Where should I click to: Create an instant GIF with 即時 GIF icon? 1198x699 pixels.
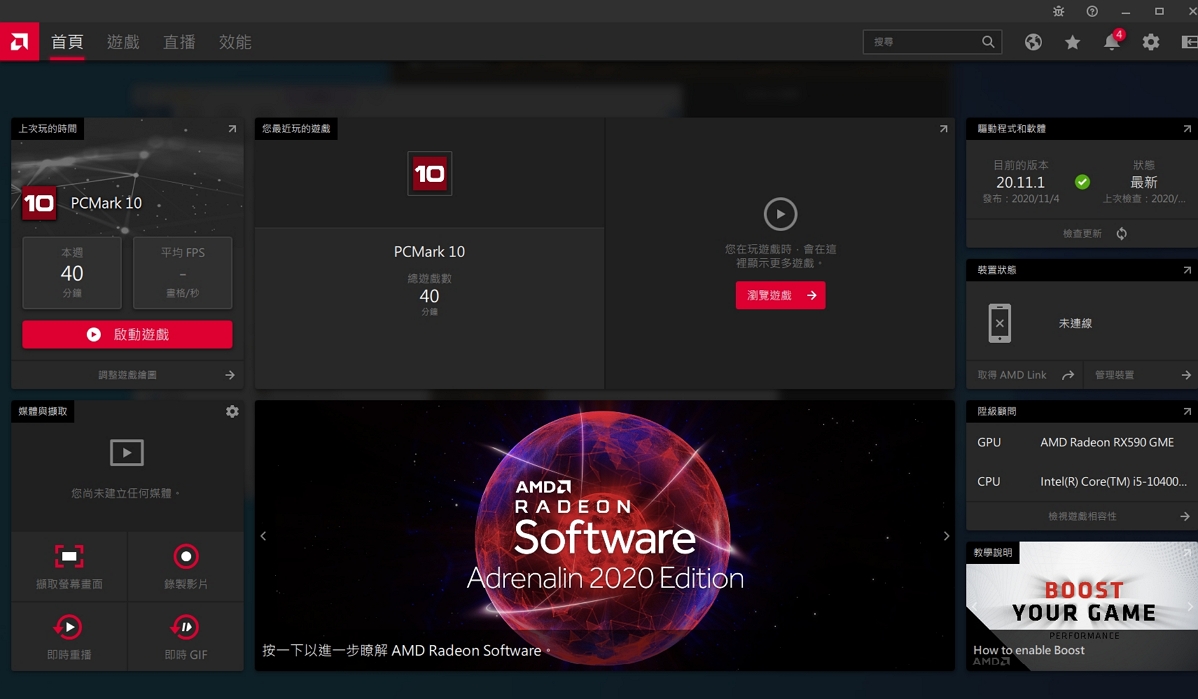(186, 627)
